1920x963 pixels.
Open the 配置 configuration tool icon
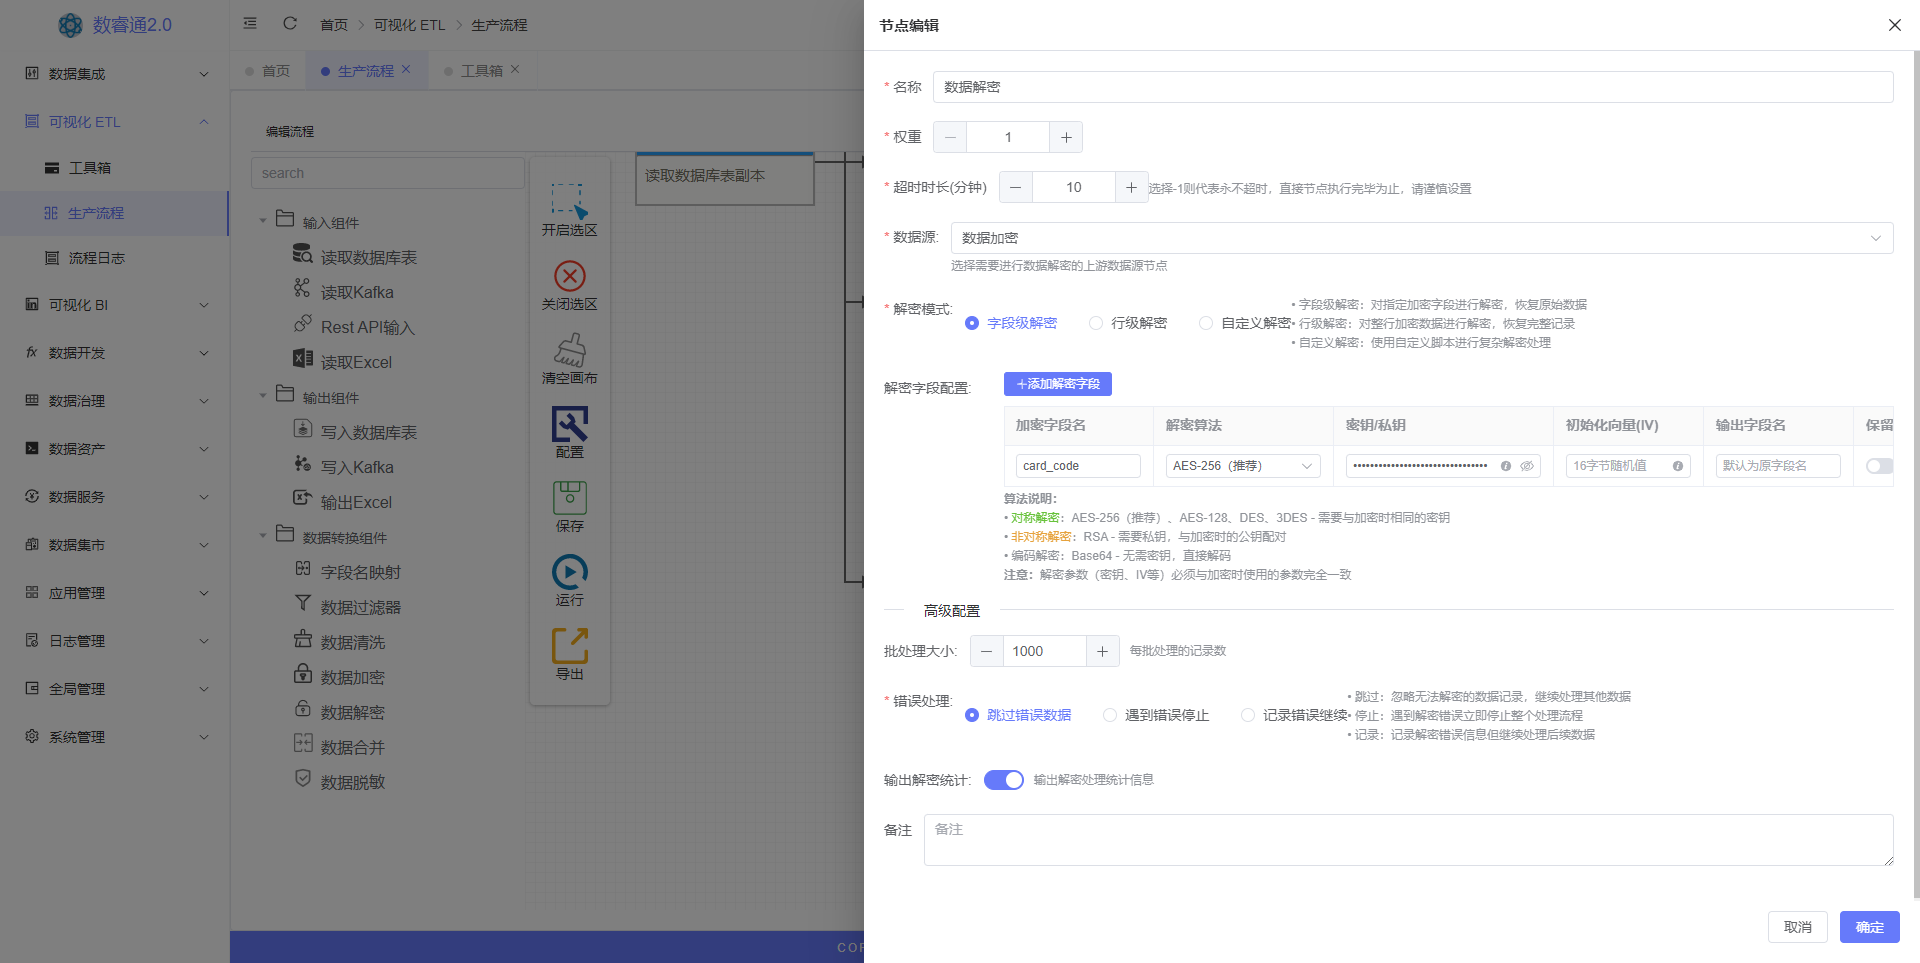(569, 424)
